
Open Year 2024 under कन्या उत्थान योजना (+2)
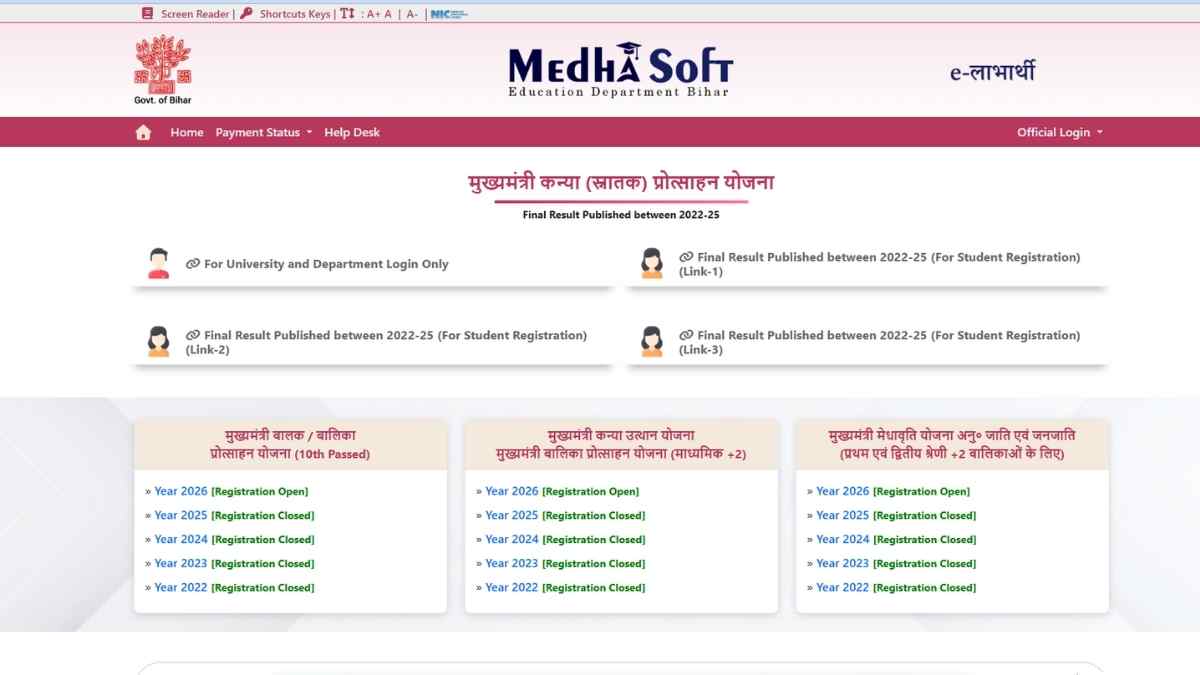coord(512,539)
